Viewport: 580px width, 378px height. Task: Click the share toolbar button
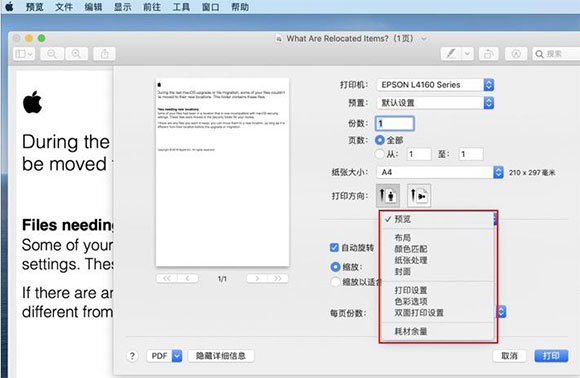pyautogui.click(x=105, y=54)
